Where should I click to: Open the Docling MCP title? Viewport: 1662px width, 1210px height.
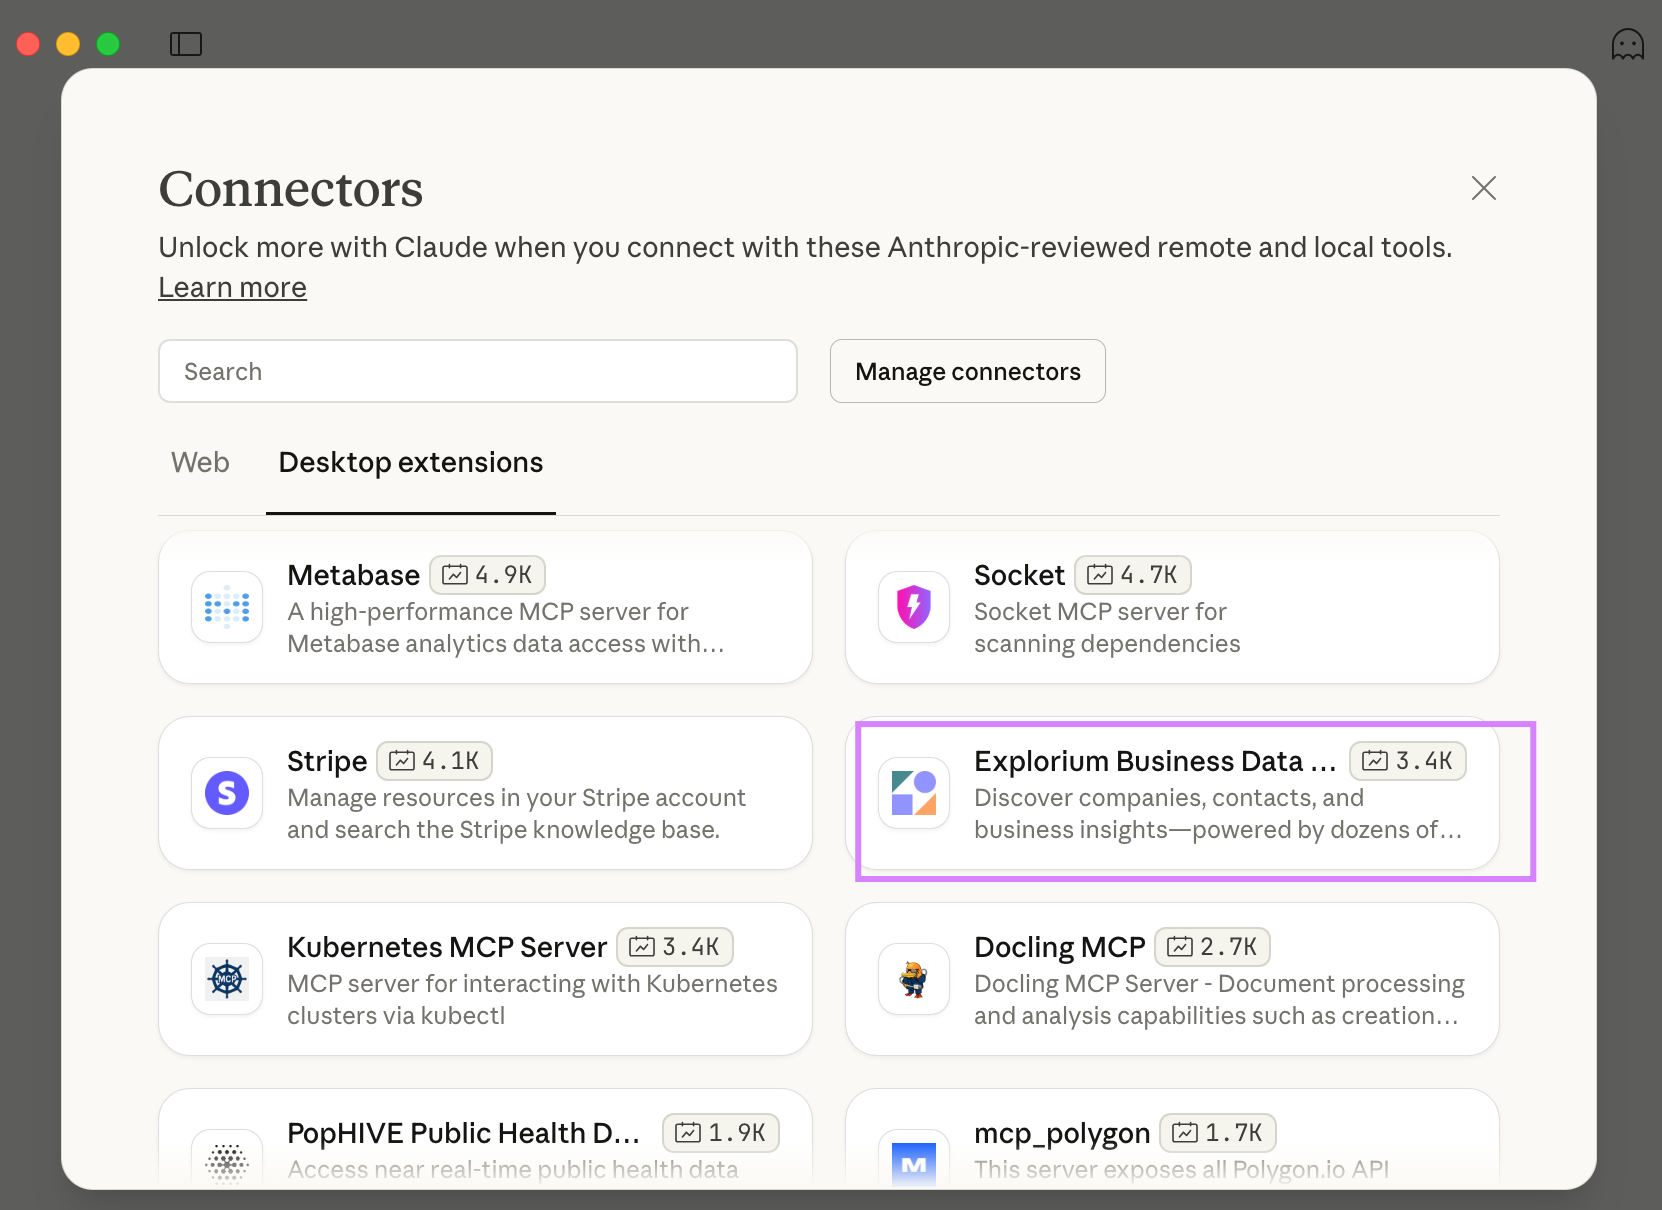click(1059, 947)
